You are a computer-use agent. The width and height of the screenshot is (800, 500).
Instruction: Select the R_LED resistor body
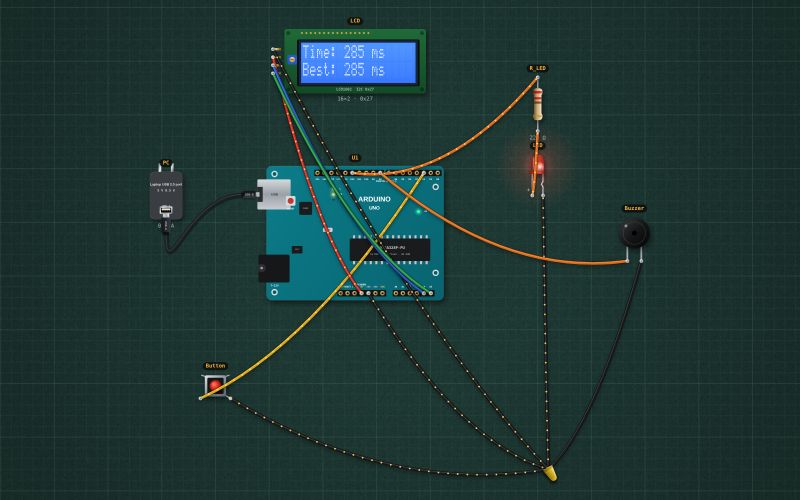pos(538,104)
